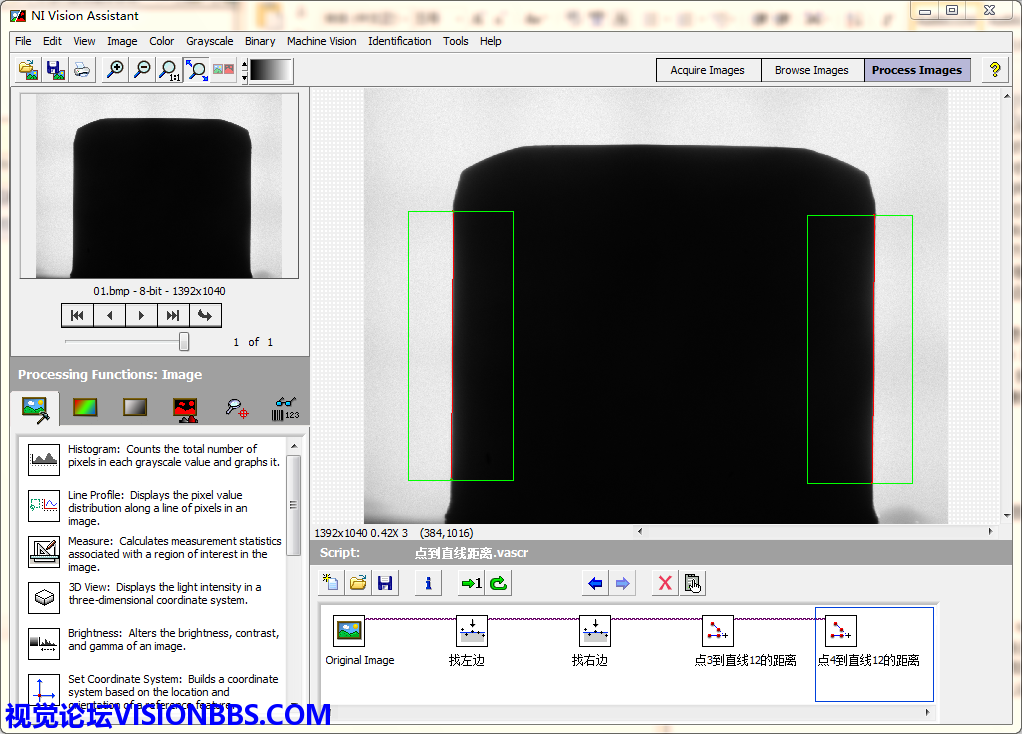The image size is (1022, 734).
Task: Move to the next script step
Action: (622, 583)
